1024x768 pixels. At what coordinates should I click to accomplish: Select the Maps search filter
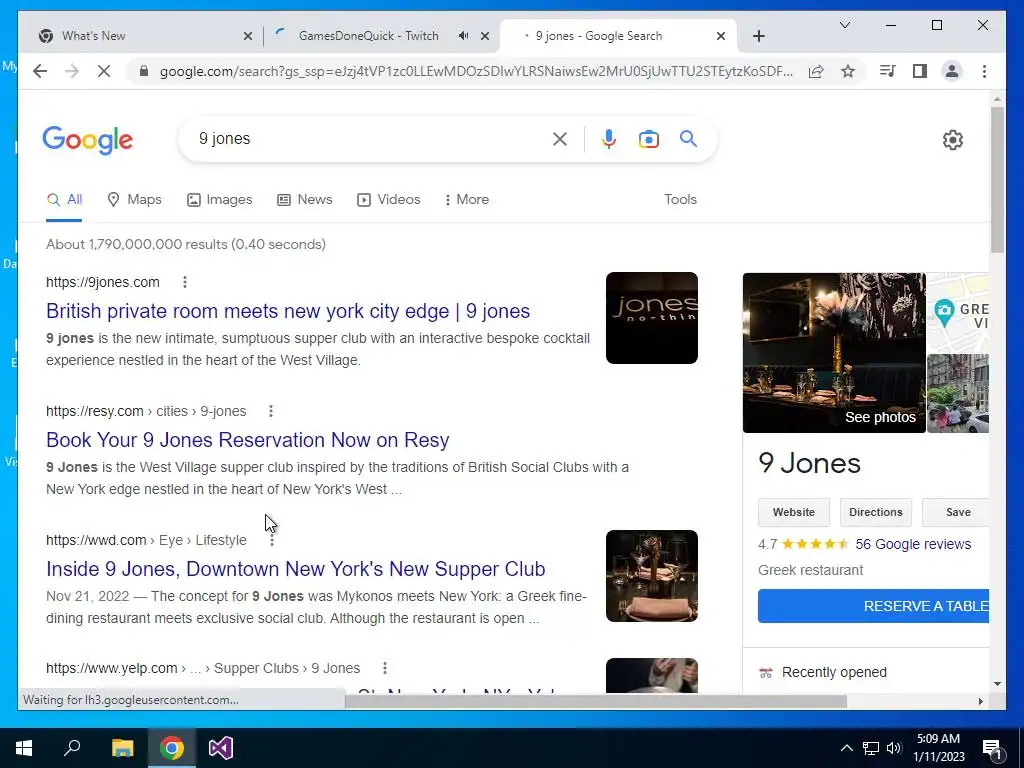coord(134,200)
